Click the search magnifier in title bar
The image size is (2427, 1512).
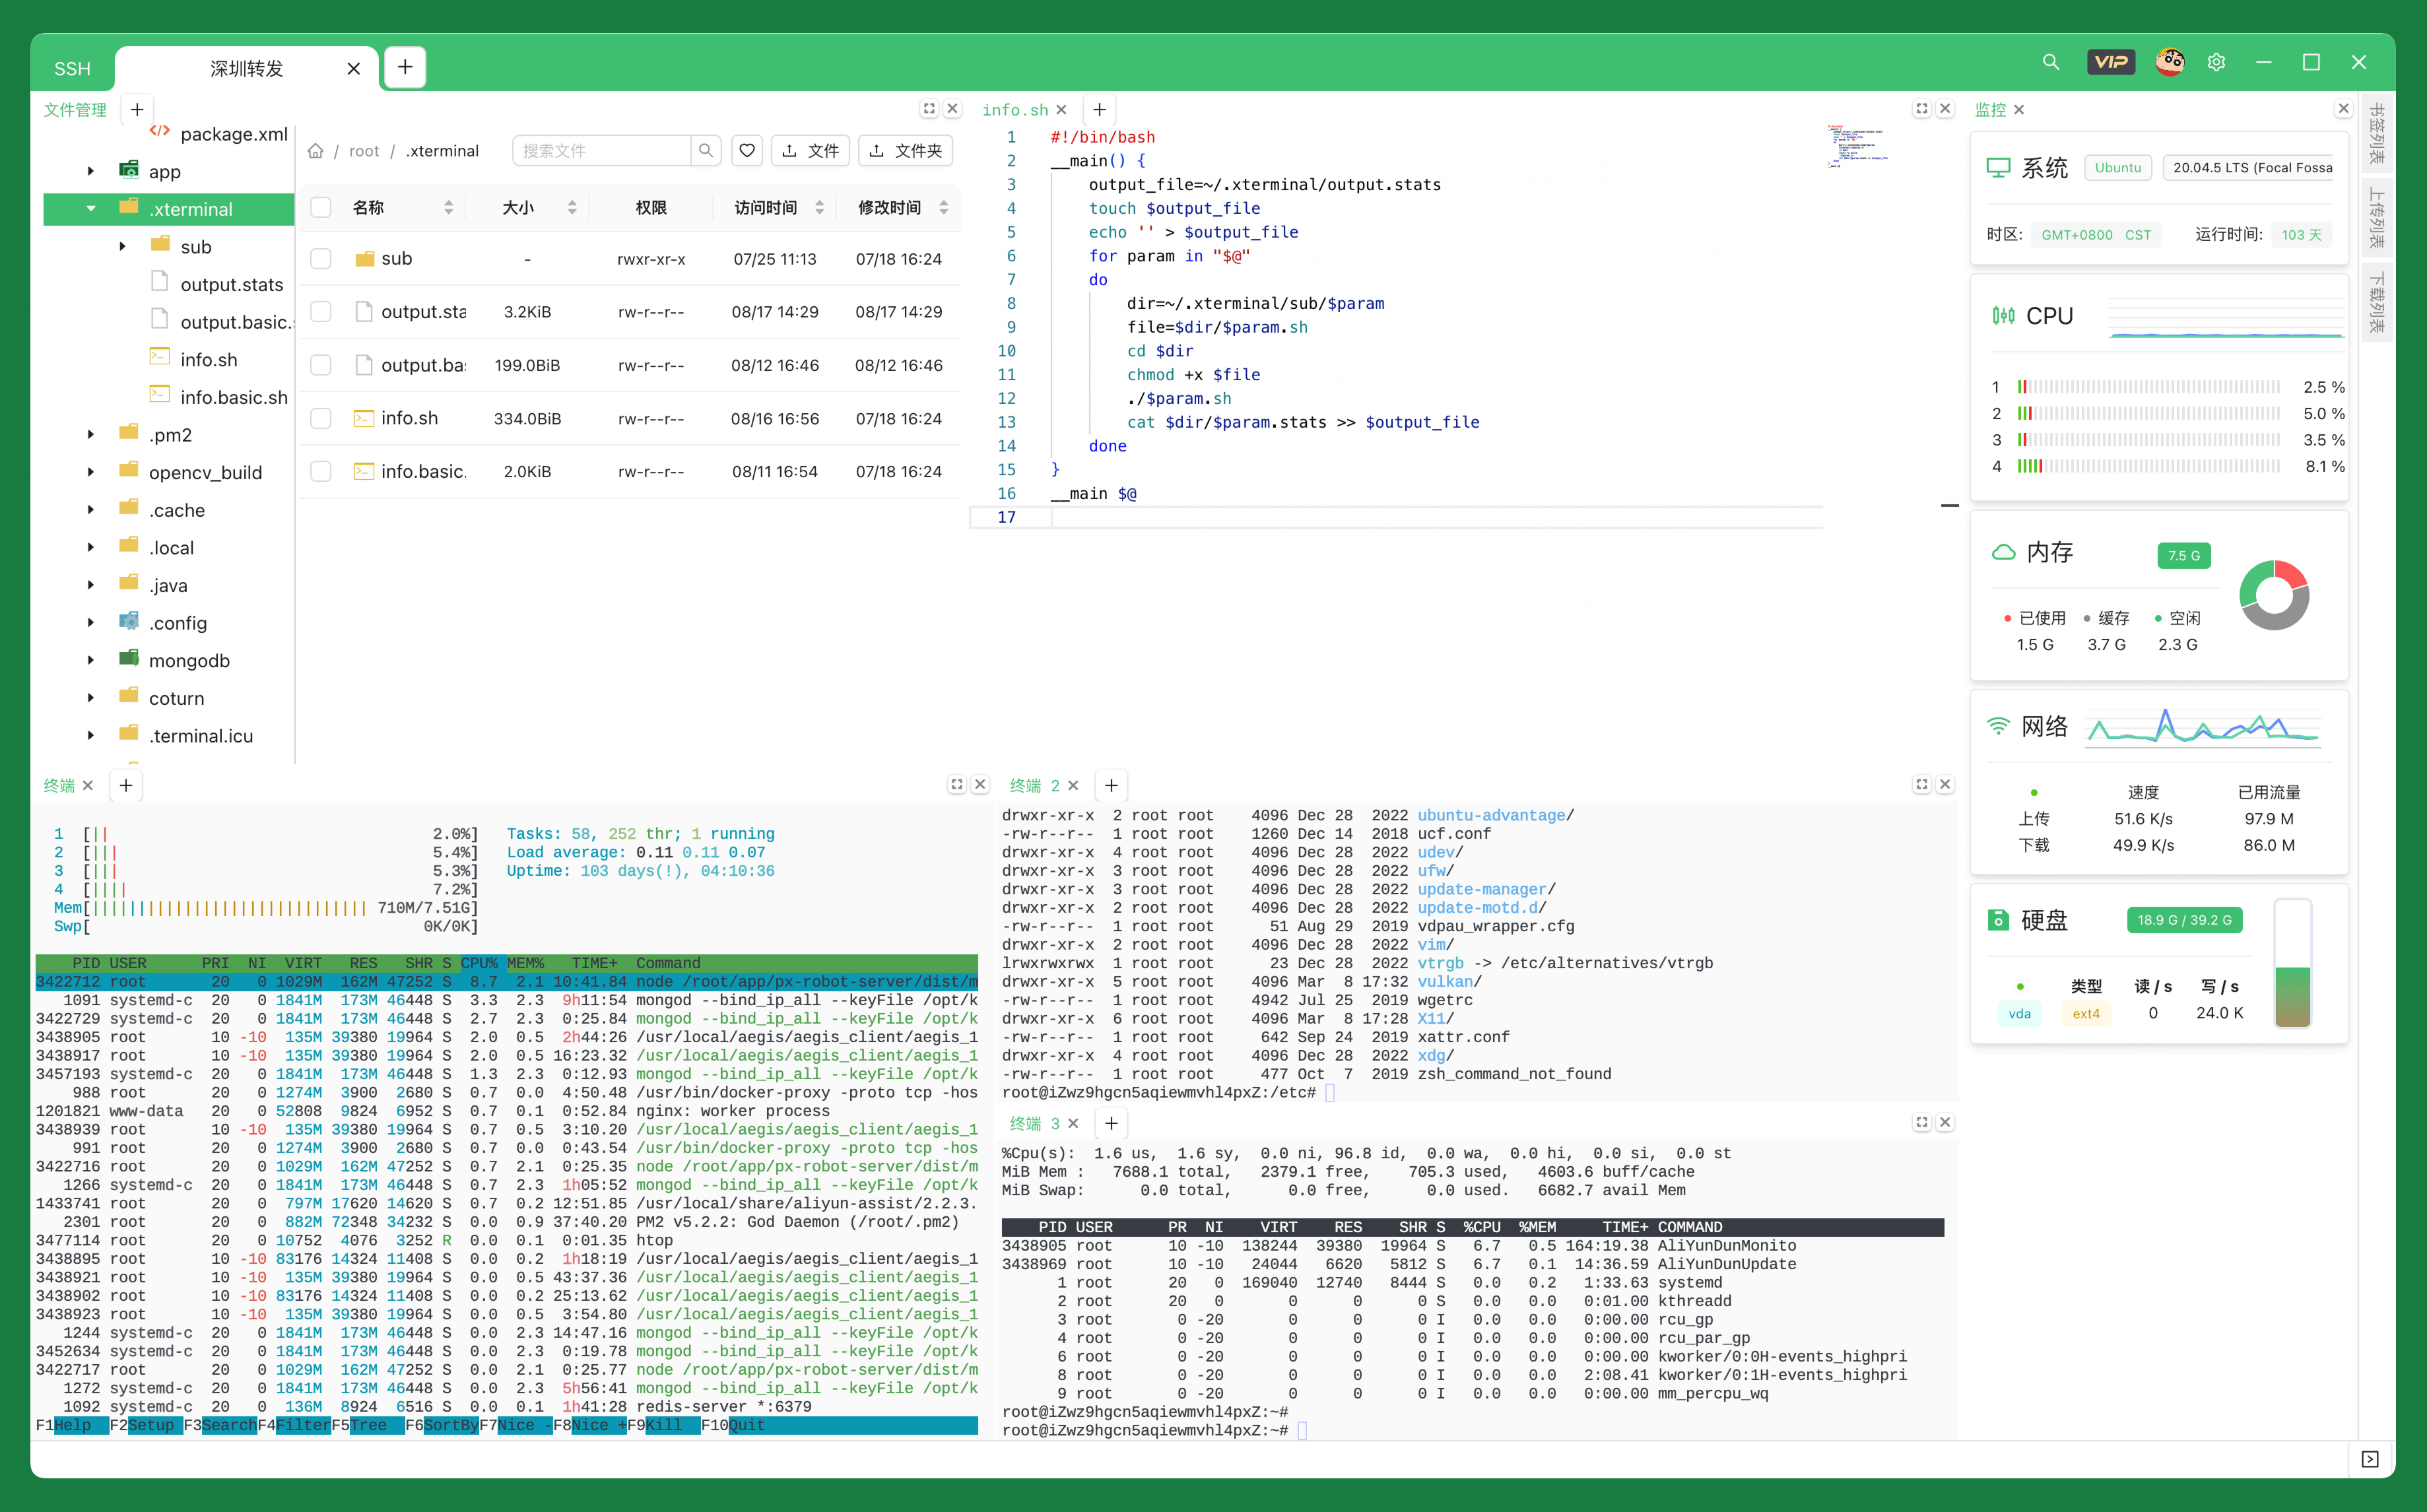2050,62
